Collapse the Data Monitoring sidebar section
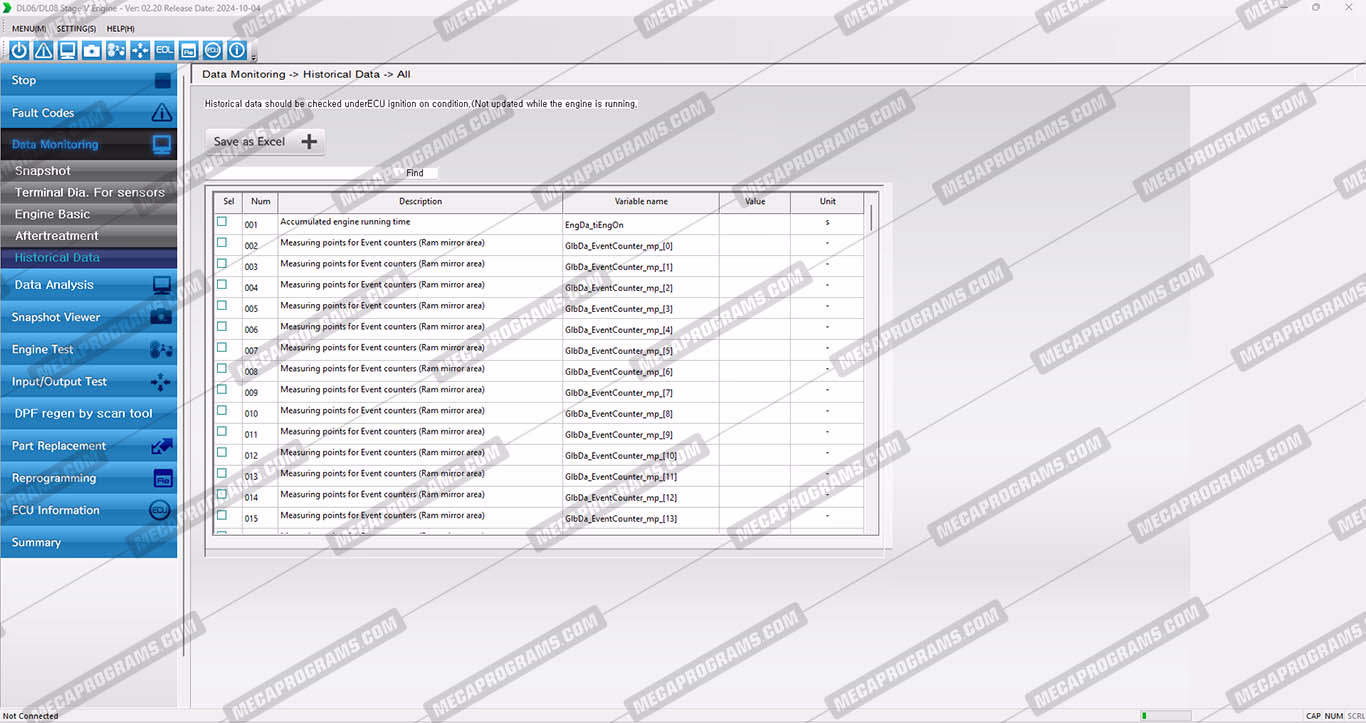This screenshot has height=723, width=1366. click(89, 145)
